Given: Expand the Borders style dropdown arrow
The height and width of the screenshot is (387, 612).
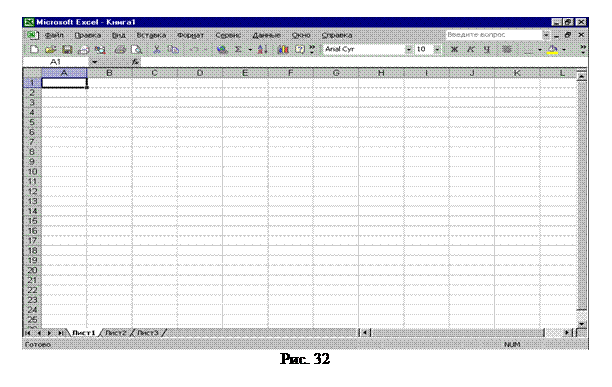Looking at the screenshot, I should [x=539, y=50].
